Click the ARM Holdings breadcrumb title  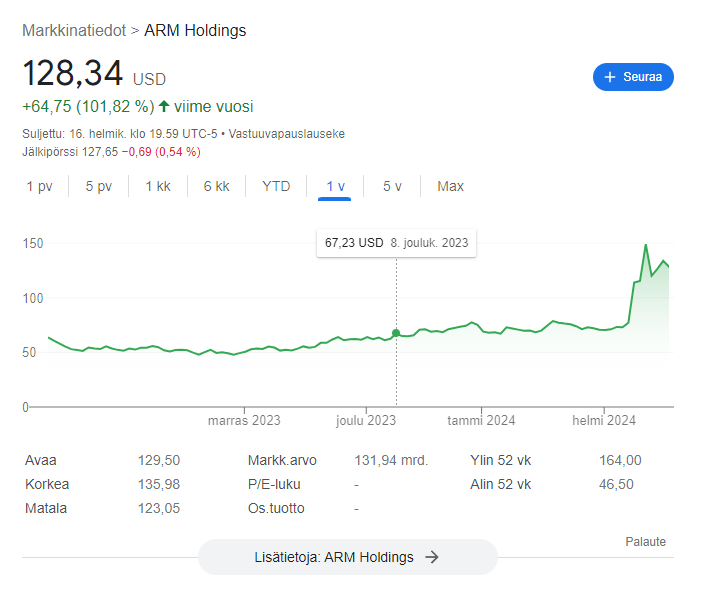point(195,30)
